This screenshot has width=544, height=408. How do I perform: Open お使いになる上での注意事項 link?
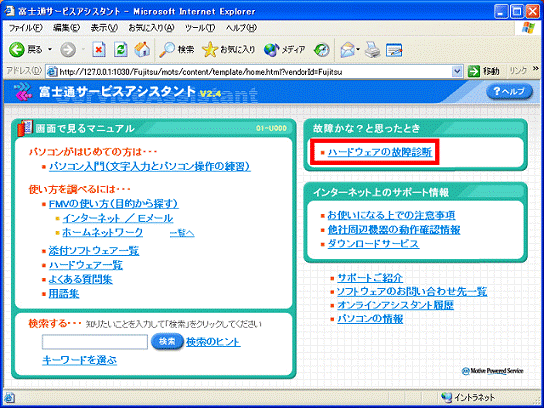point(391,215)
